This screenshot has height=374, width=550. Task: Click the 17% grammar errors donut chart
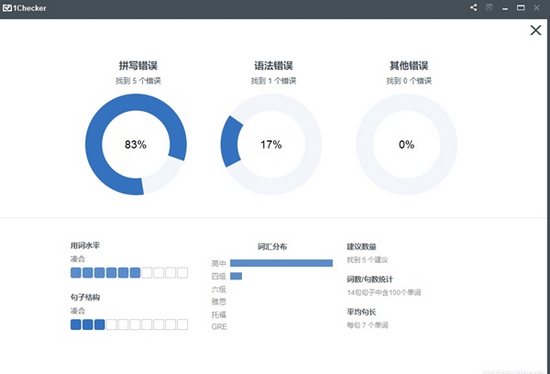(x=271, y=144)
